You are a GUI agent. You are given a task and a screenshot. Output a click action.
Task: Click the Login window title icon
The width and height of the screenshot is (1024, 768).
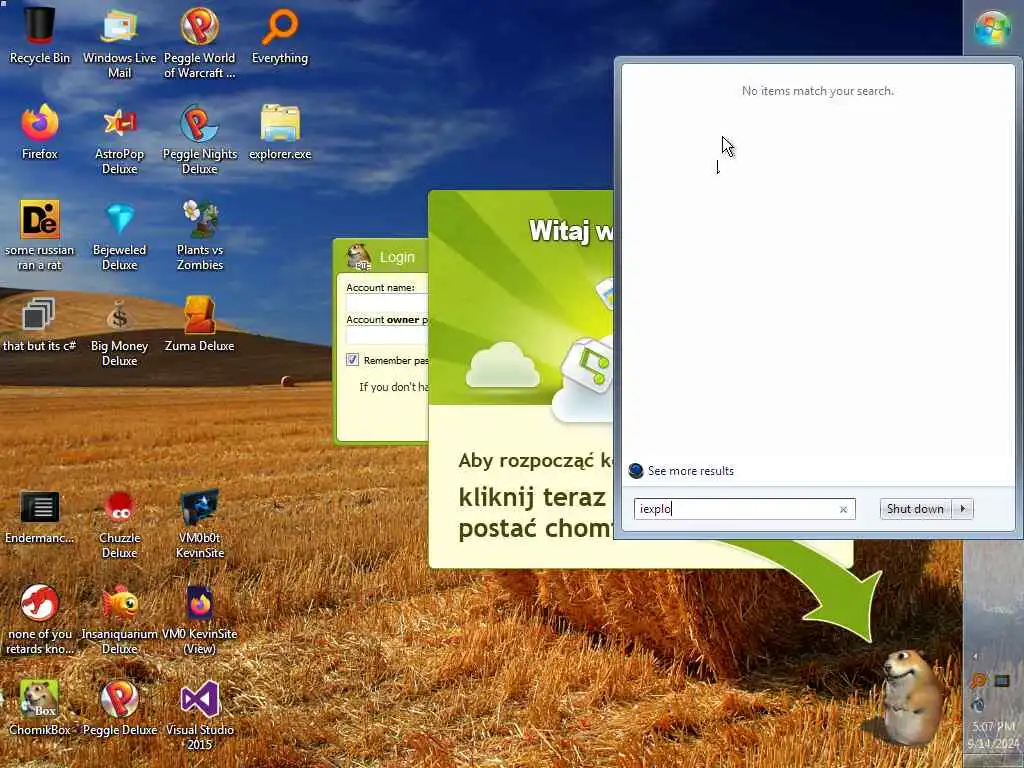[x=359, y=257]
